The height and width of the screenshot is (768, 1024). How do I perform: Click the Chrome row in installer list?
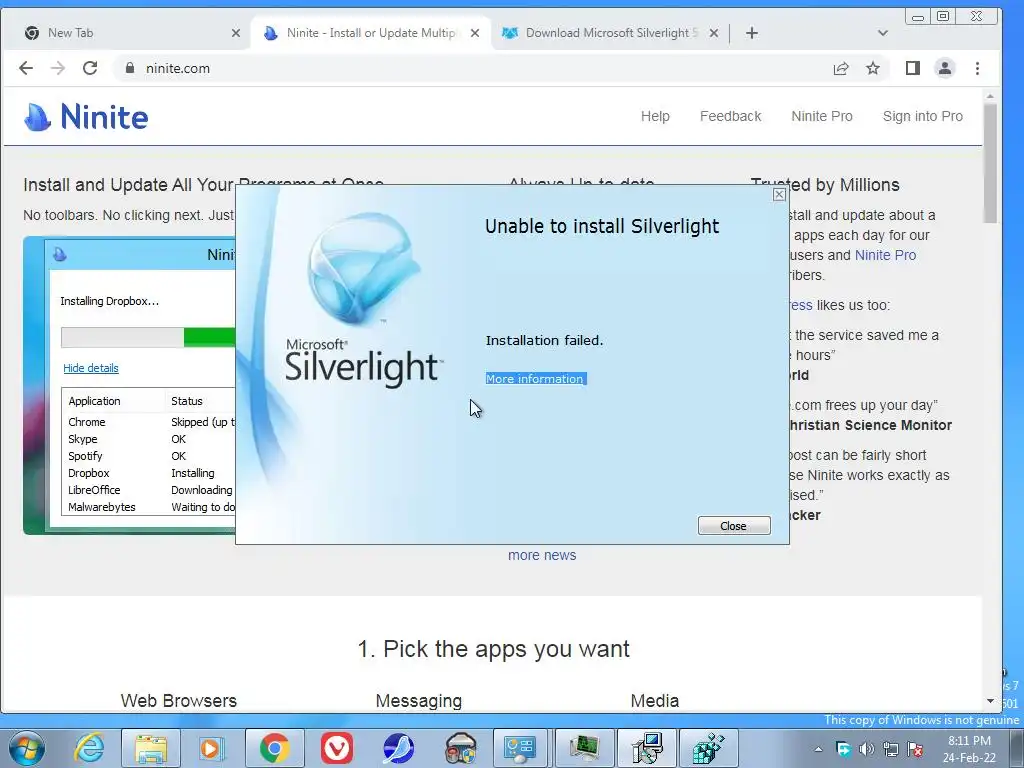point(150,422)
